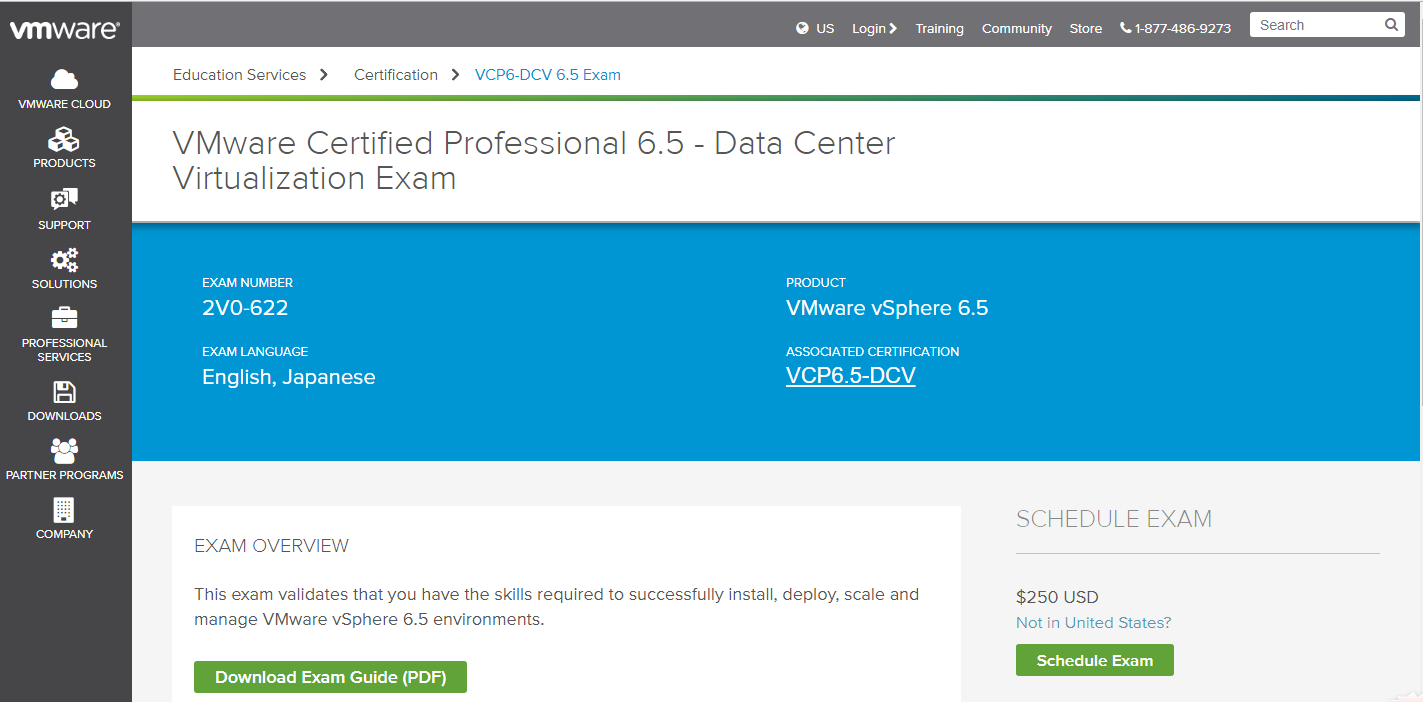Image resolution: width=1423 pixels, height=702 pixels.
Task: Open the Solutions gears icon
Action: pos(64,260)
